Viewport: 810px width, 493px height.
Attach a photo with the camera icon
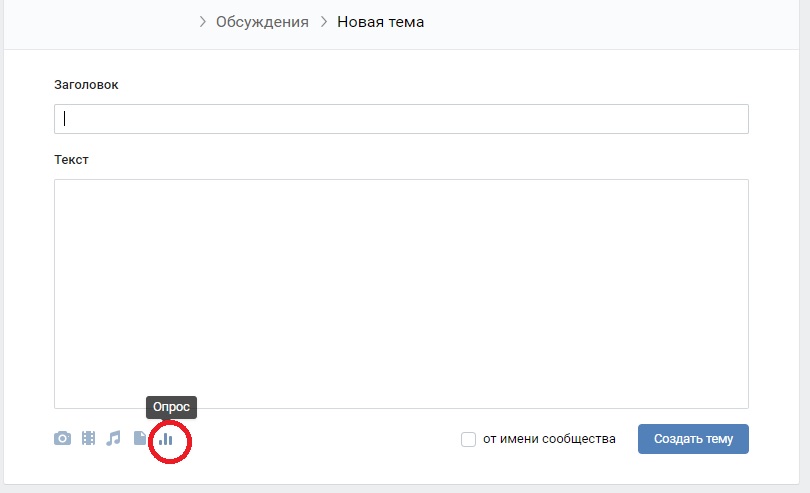[x=63, y=438]
